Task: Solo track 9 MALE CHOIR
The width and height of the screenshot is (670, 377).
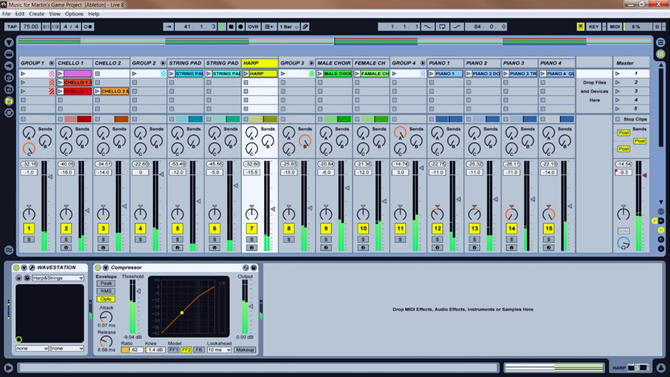Action: tap(326, 239)
